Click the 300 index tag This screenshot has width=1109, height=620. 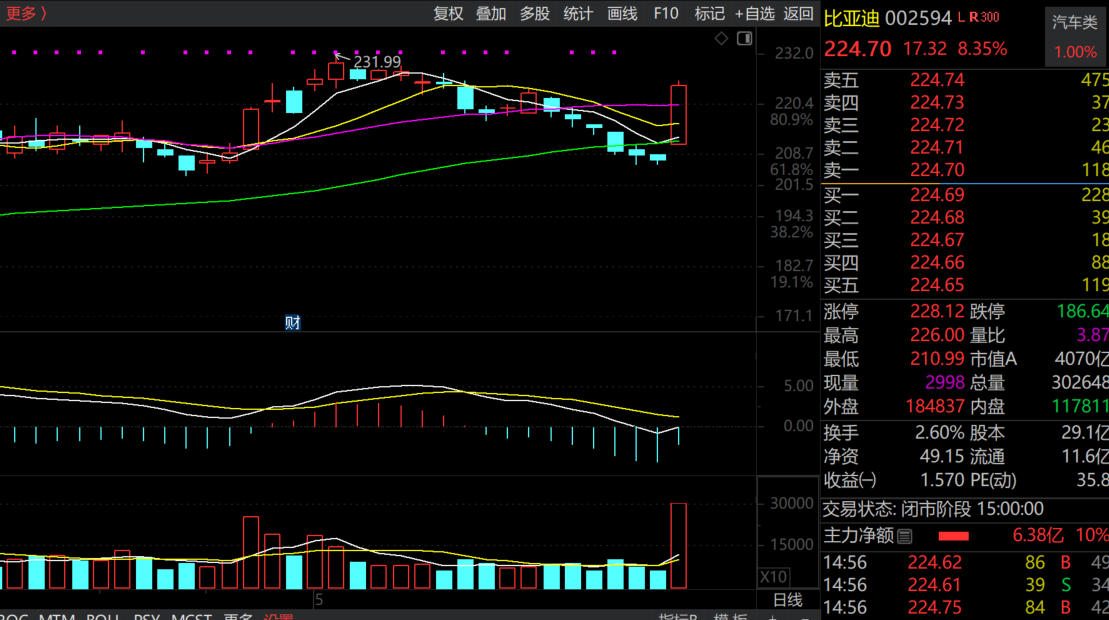pyautogui.click(x=989, y=18)
